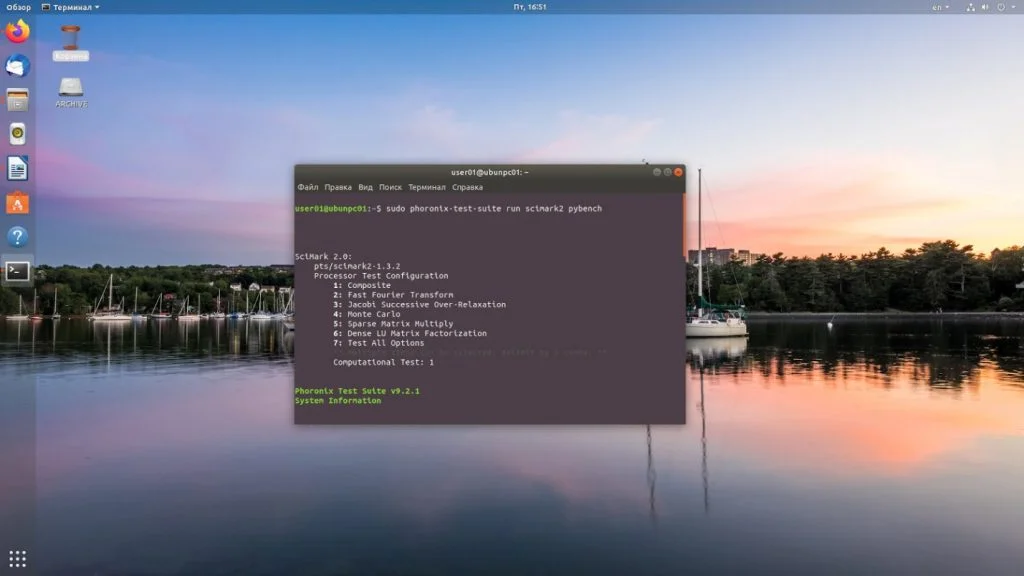Screen dimensions: 1024x576
Task: Open the en keyboard layout dropdown
Action: tap(940, 7)
